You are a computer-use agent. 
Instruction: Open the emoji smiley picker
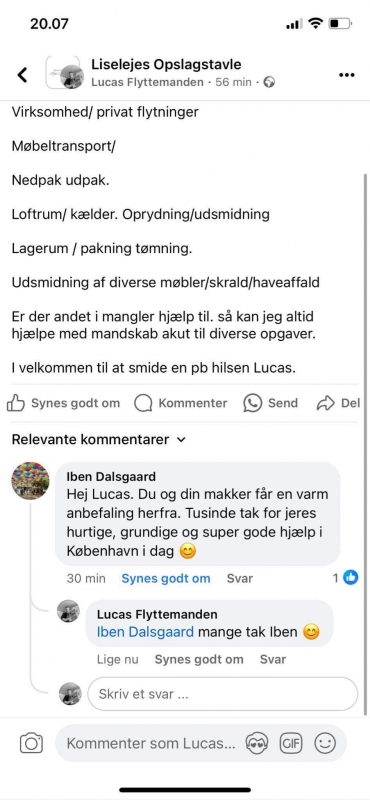tap(325, 743)
